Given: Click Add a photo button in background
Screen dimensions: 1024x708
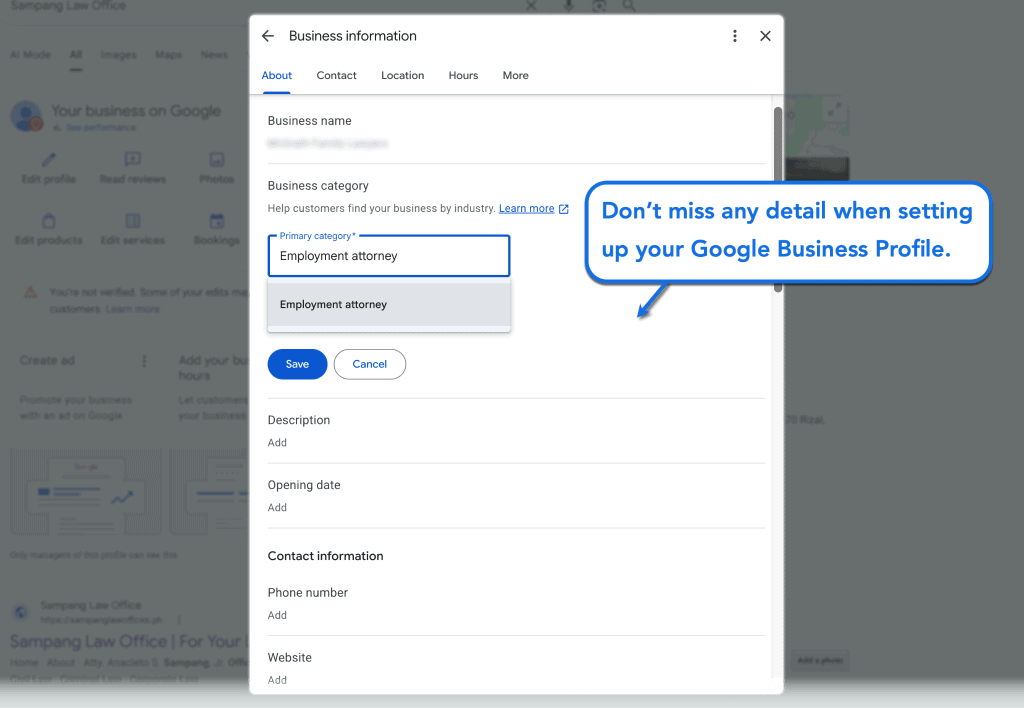Looking at the screenshot, I should [x=820, y=660].
